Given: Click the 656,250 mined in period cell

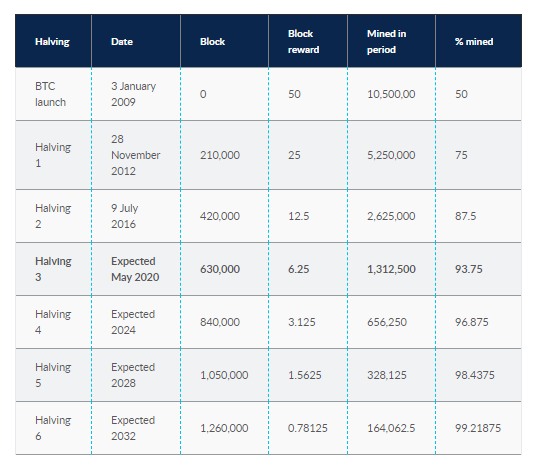Looking at the screenshot, I should 387,322.
